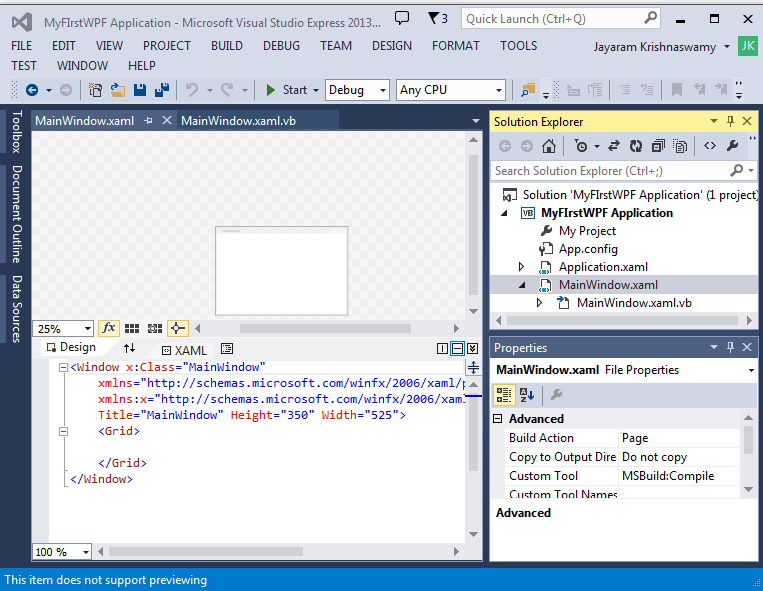Image resolution: width=763 pixels, height=591 pixels.
Task: Click the designer horizontal scrollbar
Action: click(326, 329)
